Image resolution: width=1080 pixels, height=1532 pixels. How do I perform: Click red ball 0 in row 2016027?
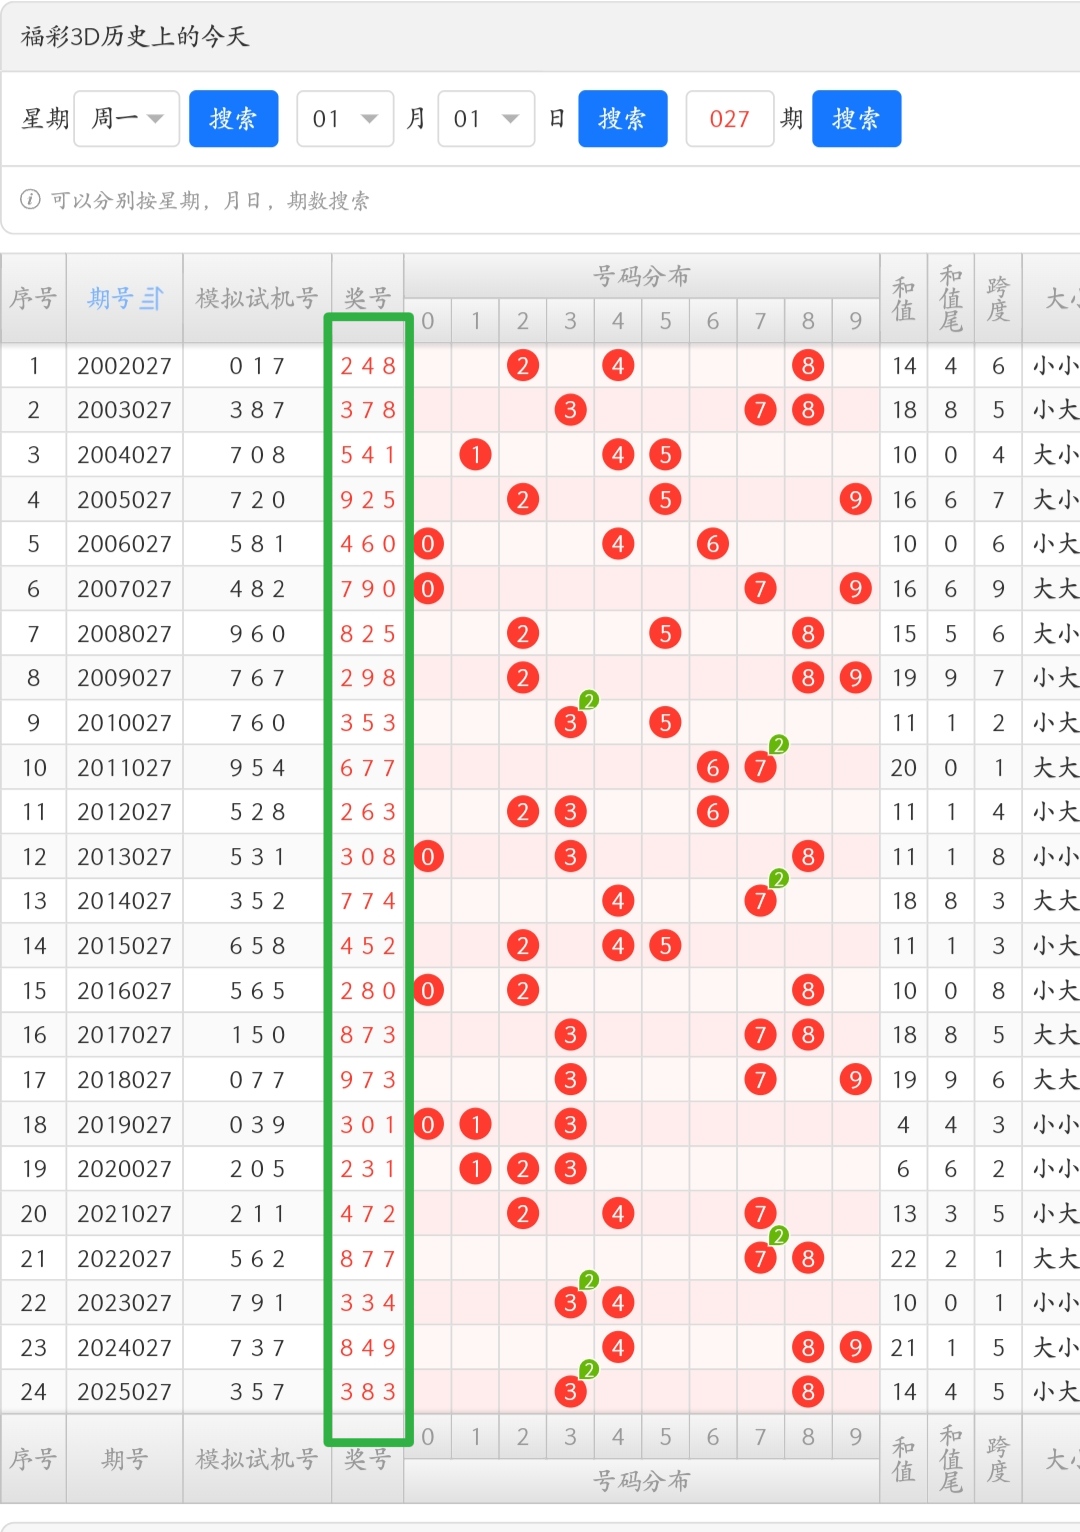click(428, 991)
